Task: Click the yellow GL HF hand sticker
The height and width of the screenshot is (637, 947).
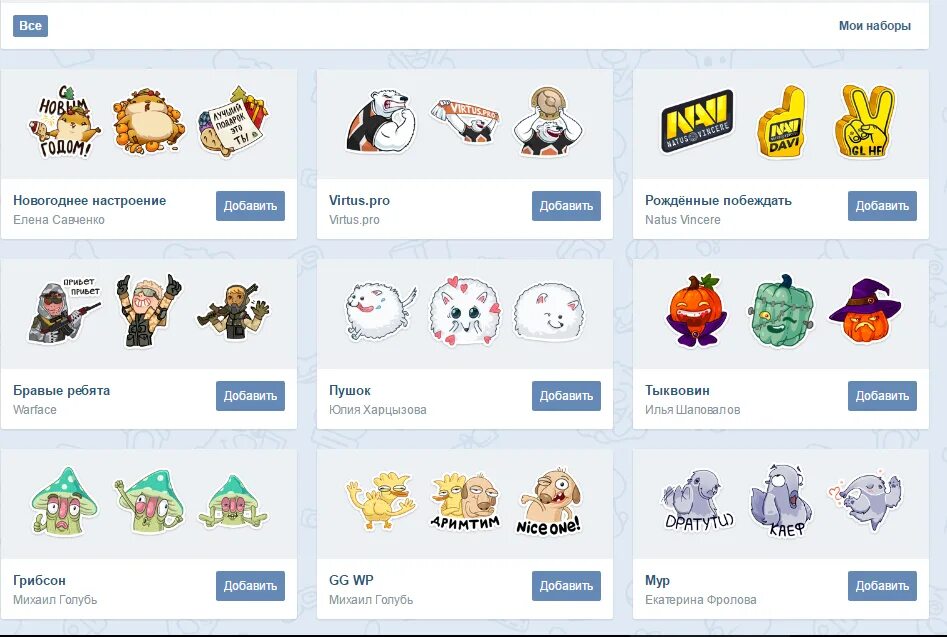Action: point(864,122)
